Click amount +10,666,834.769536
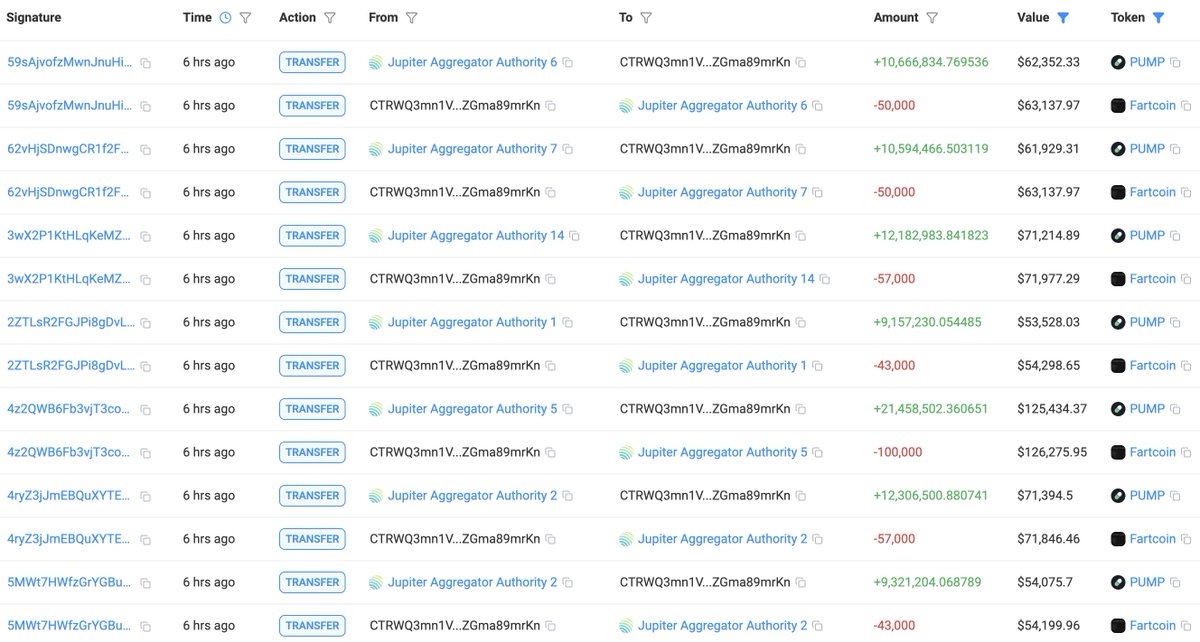Image resolution: width=1200 pixels, height=642 pixels. pos(931,62)
